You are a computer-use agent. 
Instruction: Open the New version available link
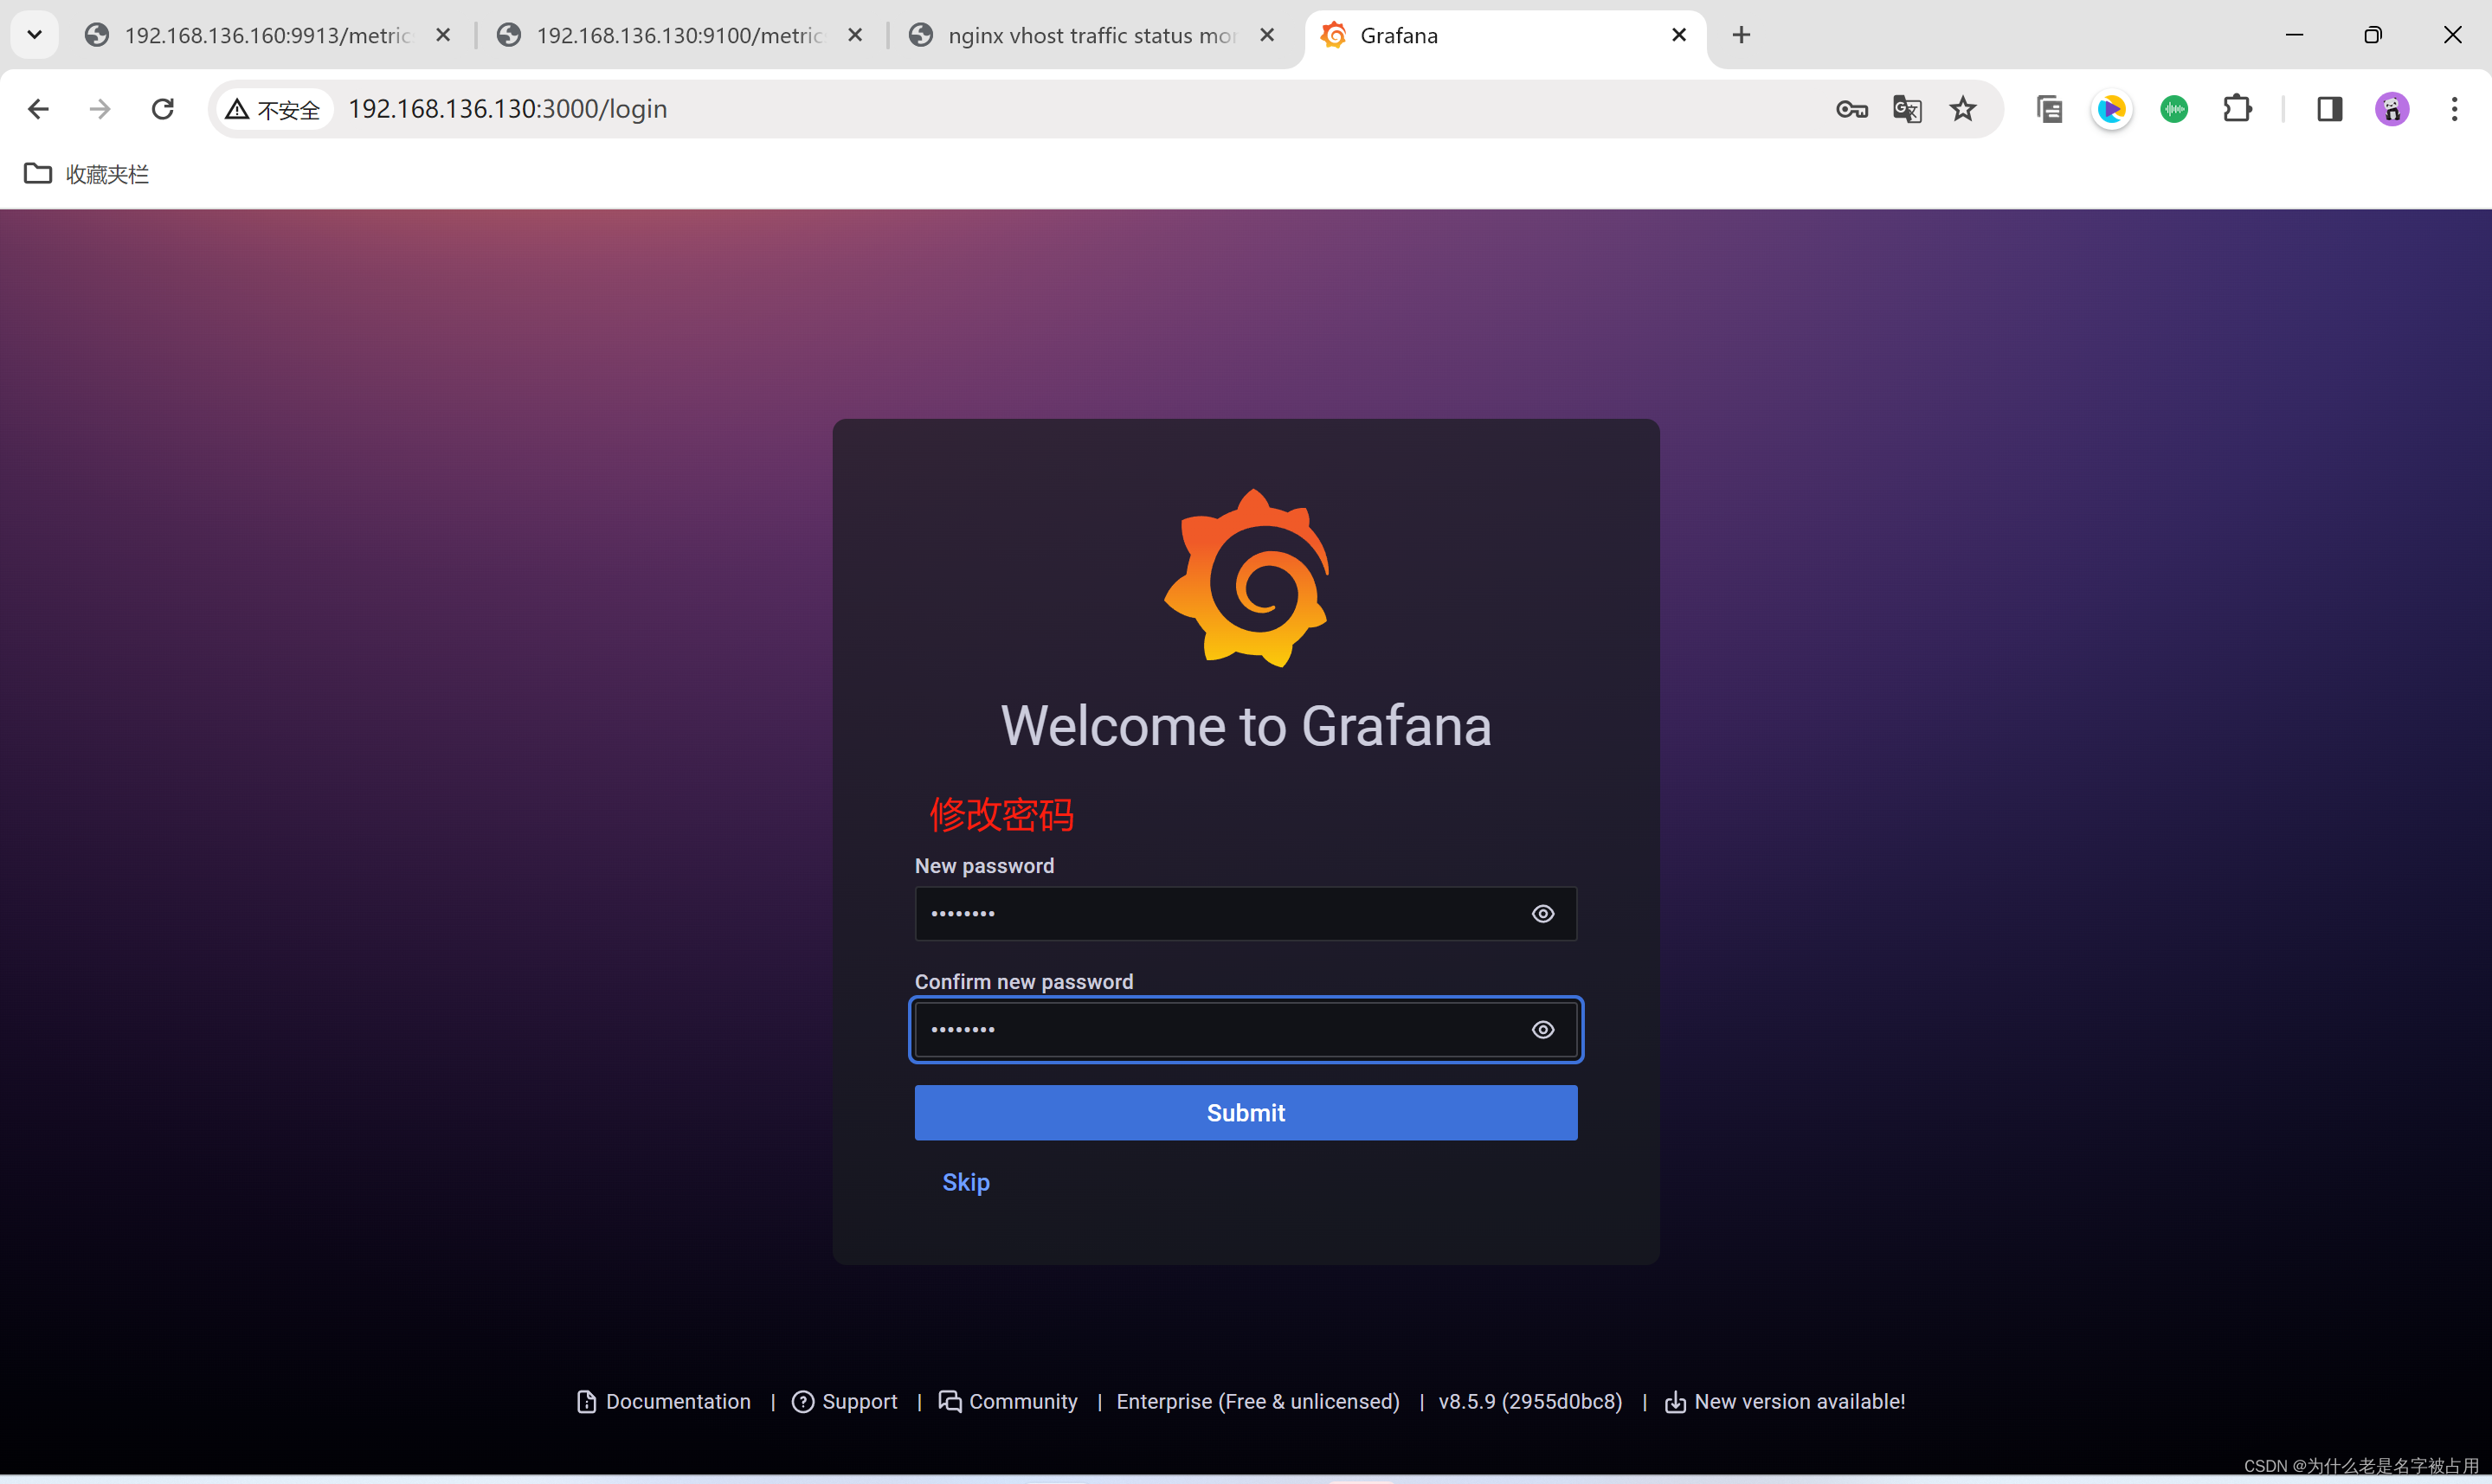pos(1785,1402)
